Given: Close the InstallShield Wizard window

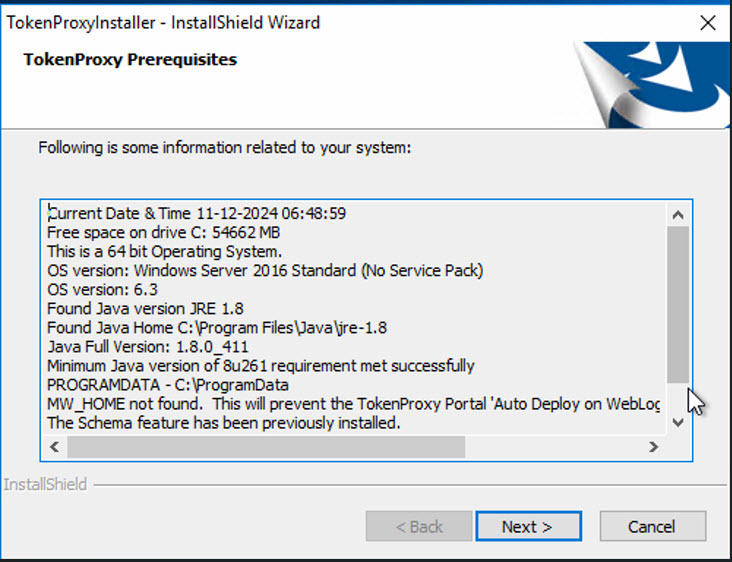Looking at the screenshot, I should click(x=708, y=22).
